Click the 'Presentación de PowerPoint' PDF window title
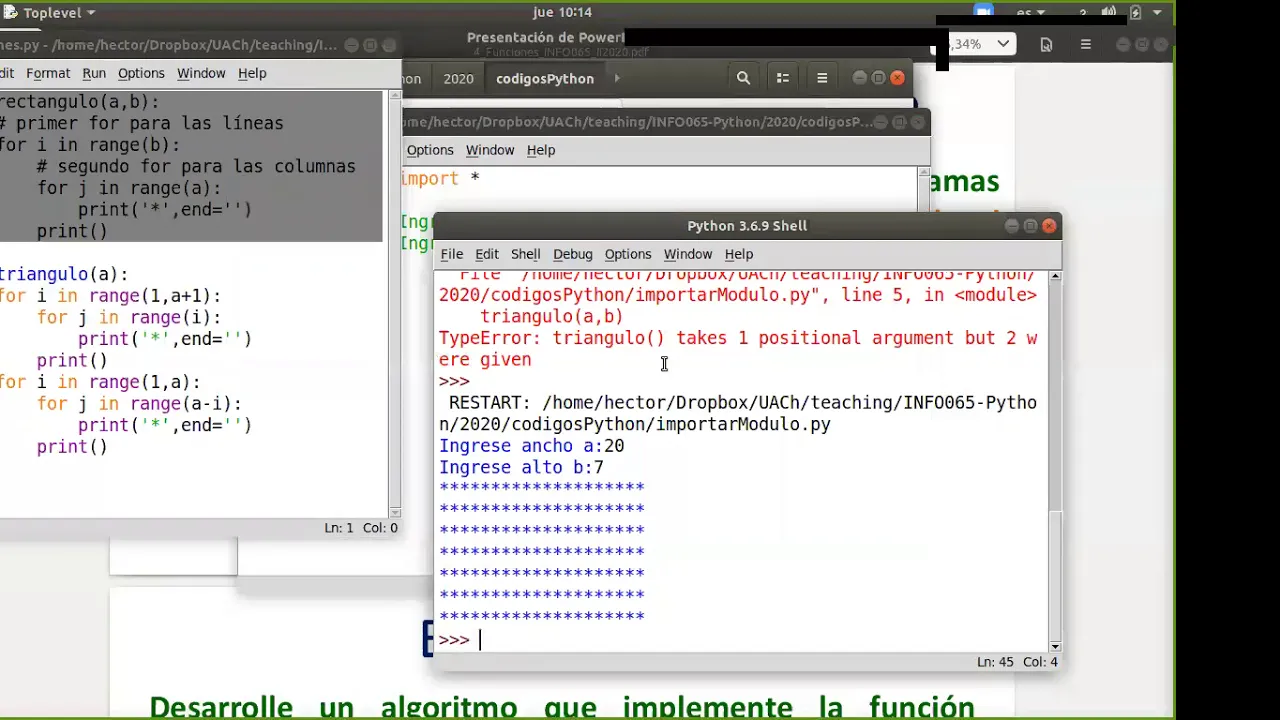 [x=546, y=38]
